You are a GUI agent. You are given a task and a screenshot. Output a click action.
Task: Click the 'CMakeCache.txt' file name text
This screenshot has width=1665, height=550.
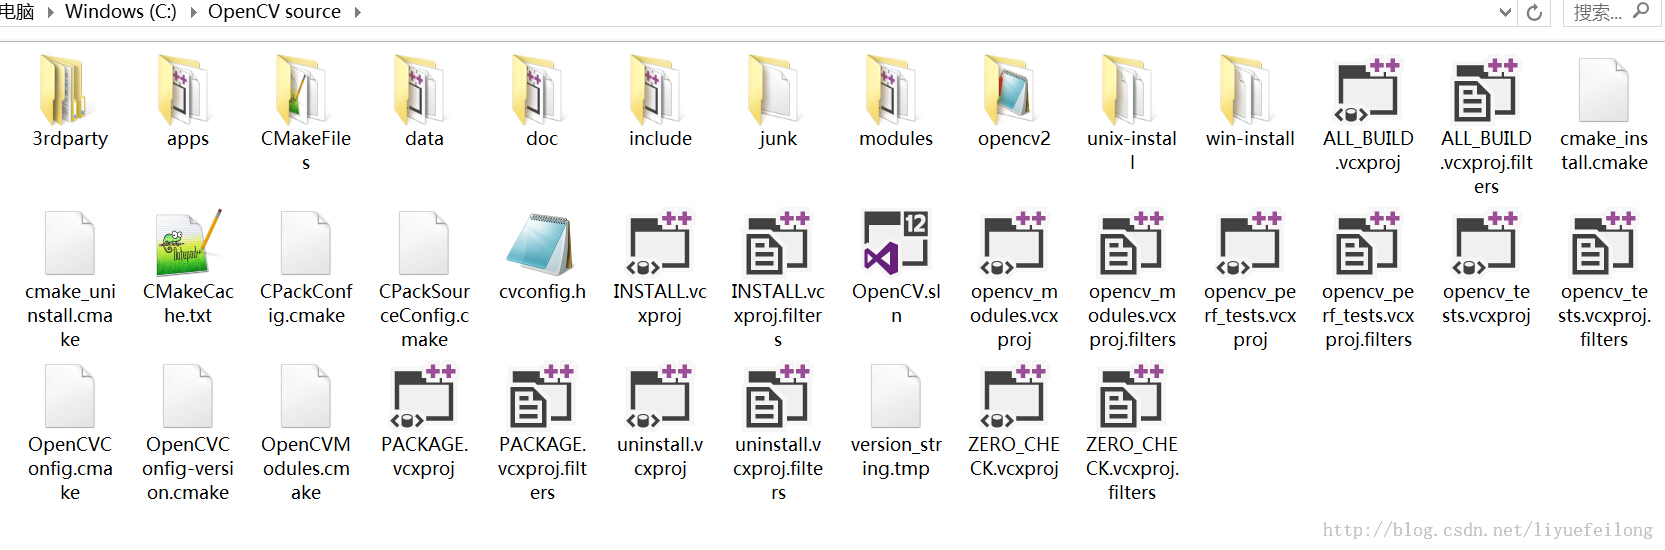point(188,304)
